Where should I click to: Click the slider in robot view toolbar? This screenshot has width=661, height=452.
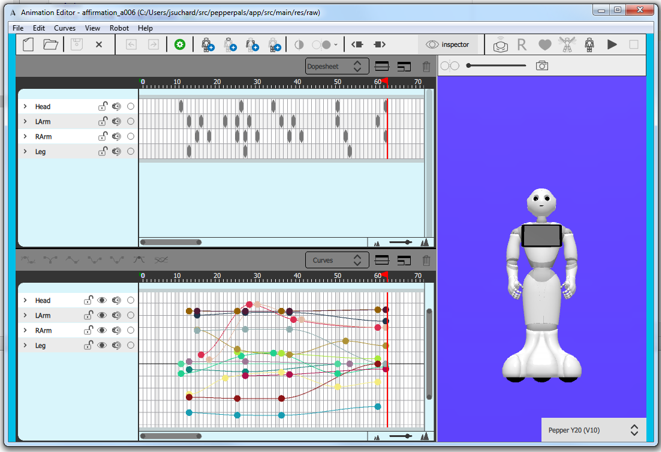point(495,66)
